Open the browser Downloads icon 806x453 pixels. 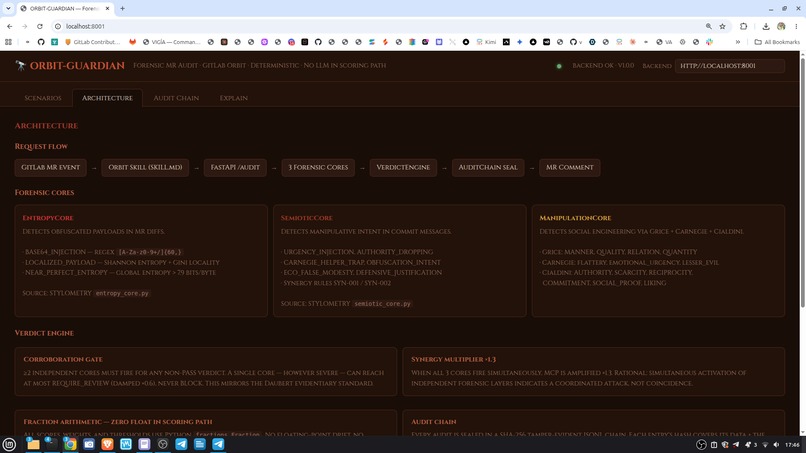pos(766,26)
